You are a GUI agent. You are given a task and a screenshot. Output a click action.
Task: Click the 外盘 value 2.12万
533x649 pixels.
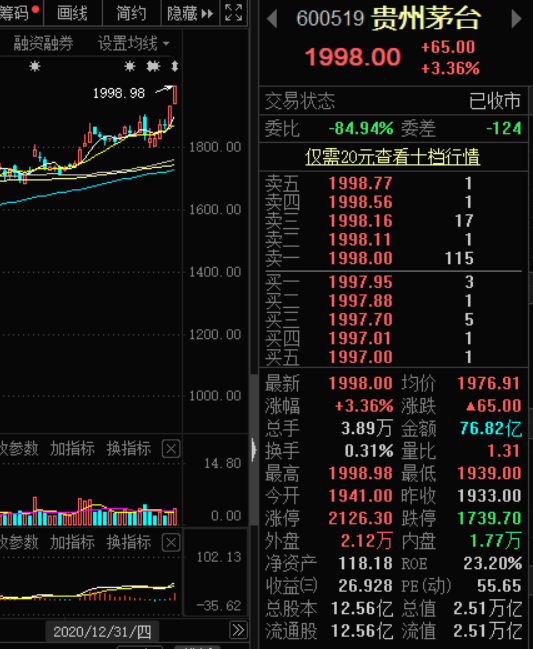point(367,541)
